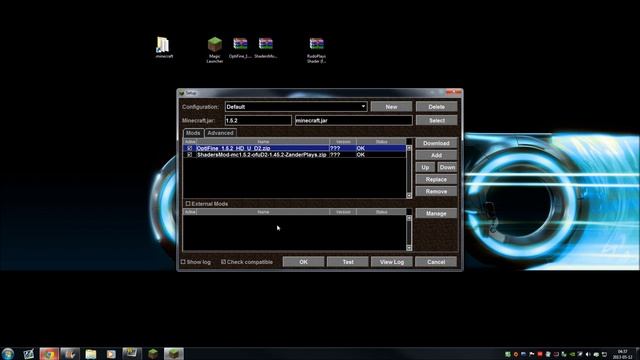Open the File Explorer folder in taskbar
The height and width of the screenshot is (360, 640).
click(91, 353)
